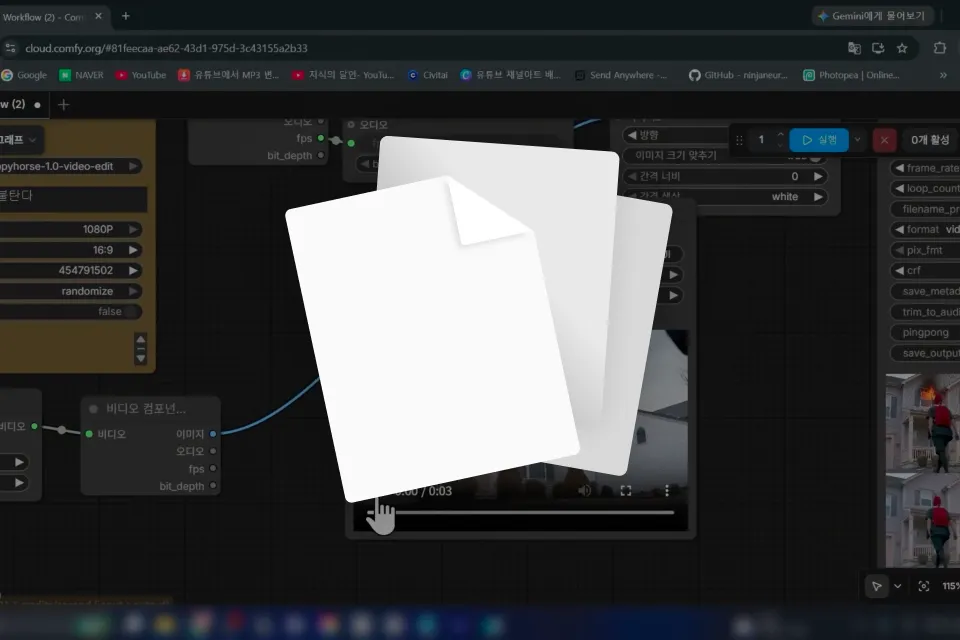Open the 16:9 aspect ratio selector
The width and height of the screenshot is (960, 640).
tap(71, 250)
